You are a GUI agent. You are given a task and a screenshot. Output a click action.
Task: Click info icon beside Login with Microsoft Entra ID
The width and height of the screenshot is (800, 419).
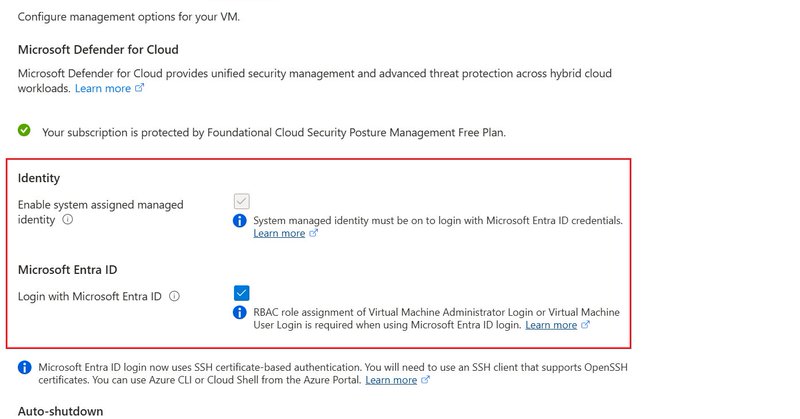click(x=174, y=296)
